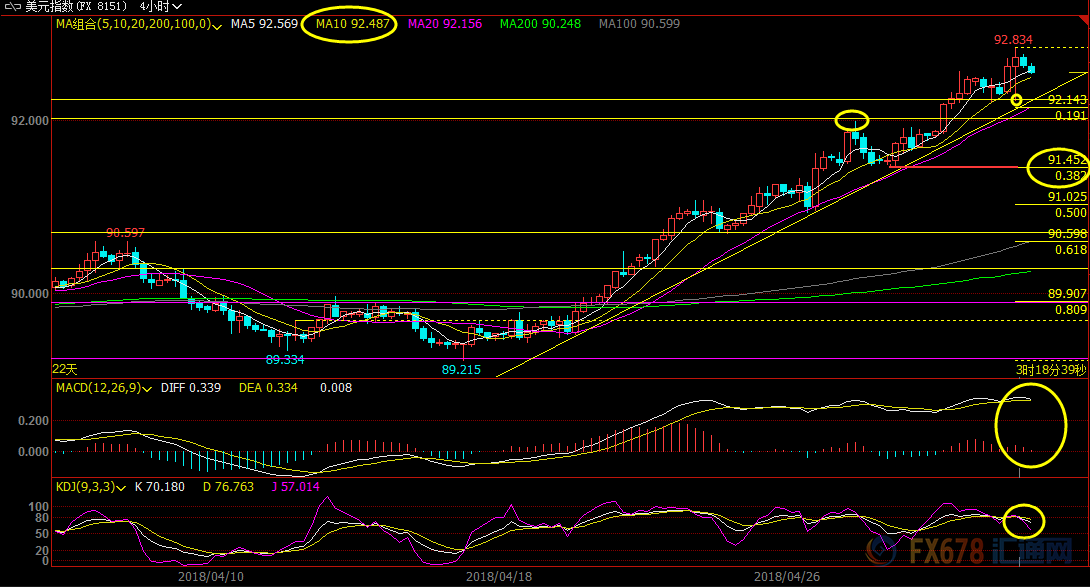This screenshot has height=587, width=1090.
Task: Click the 0.618 Fibonacci retracement label
Action: 1070,249
